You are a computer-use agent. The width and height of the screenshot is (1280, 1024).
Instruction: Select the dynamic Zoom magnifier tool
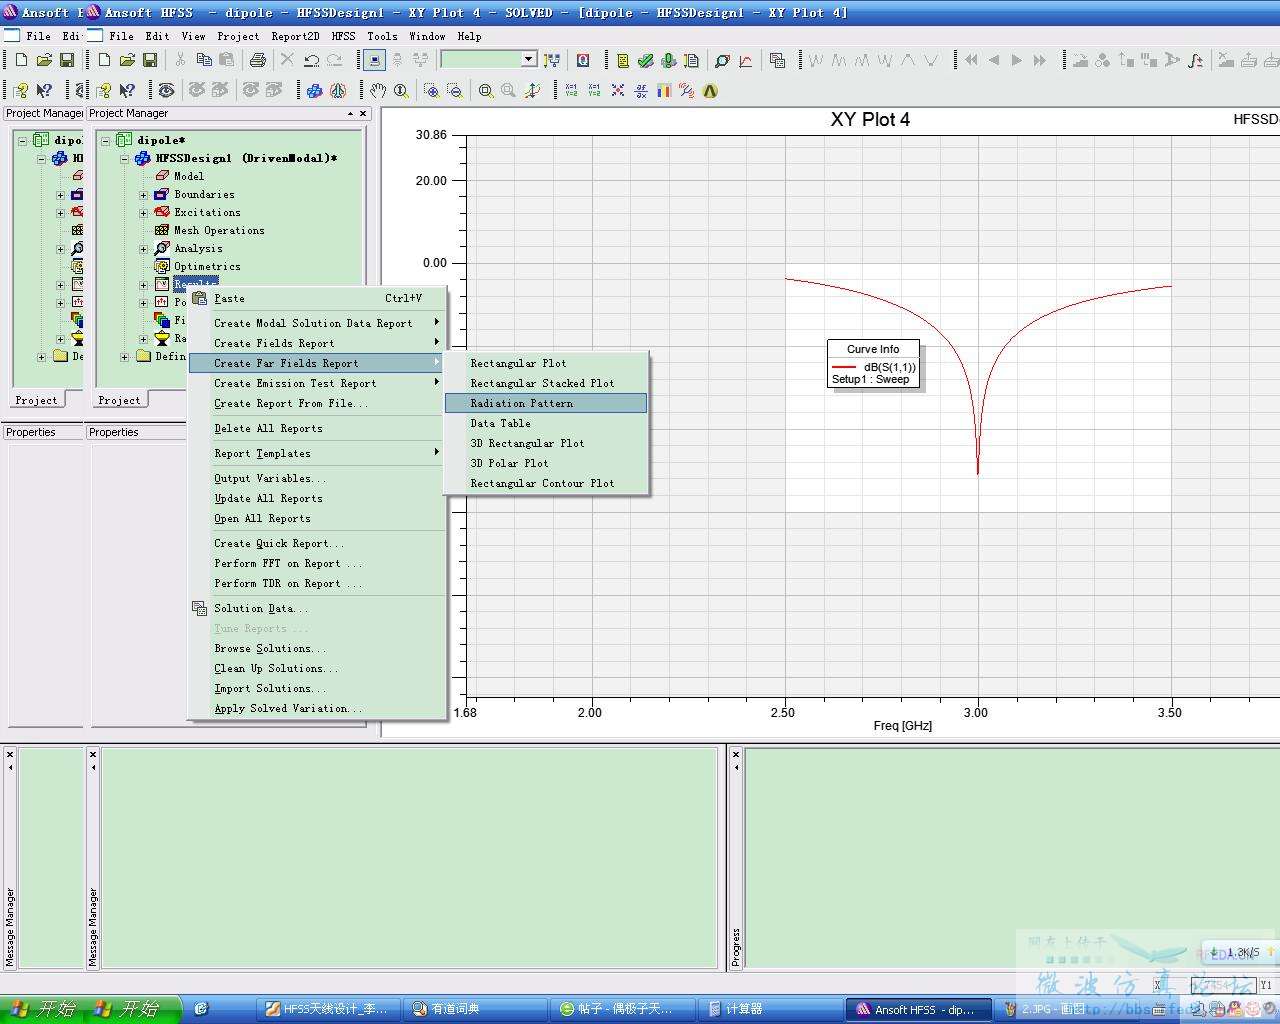coord(401,91)
